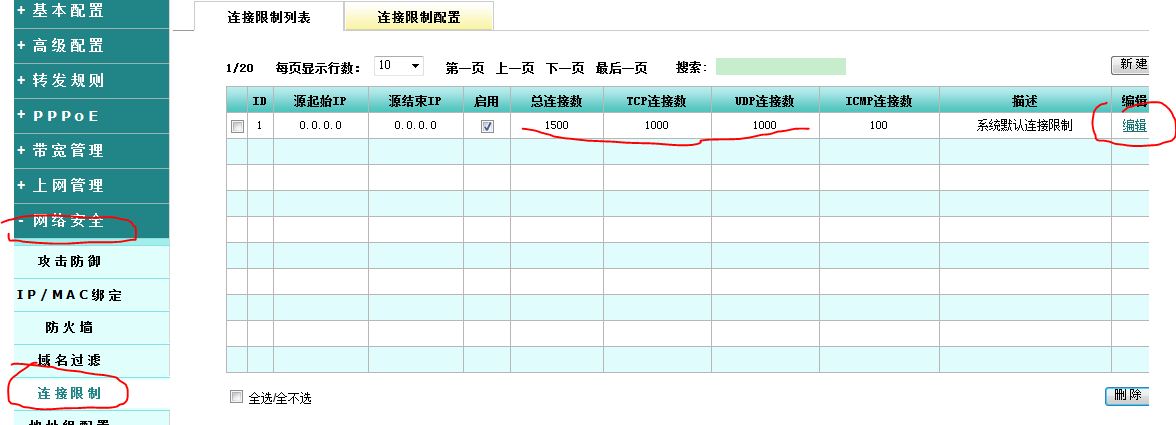This screenshot has height=425, width=1176.
Task: Toggle the 启用 checkbox for rule 1
Action: [487, 126]
